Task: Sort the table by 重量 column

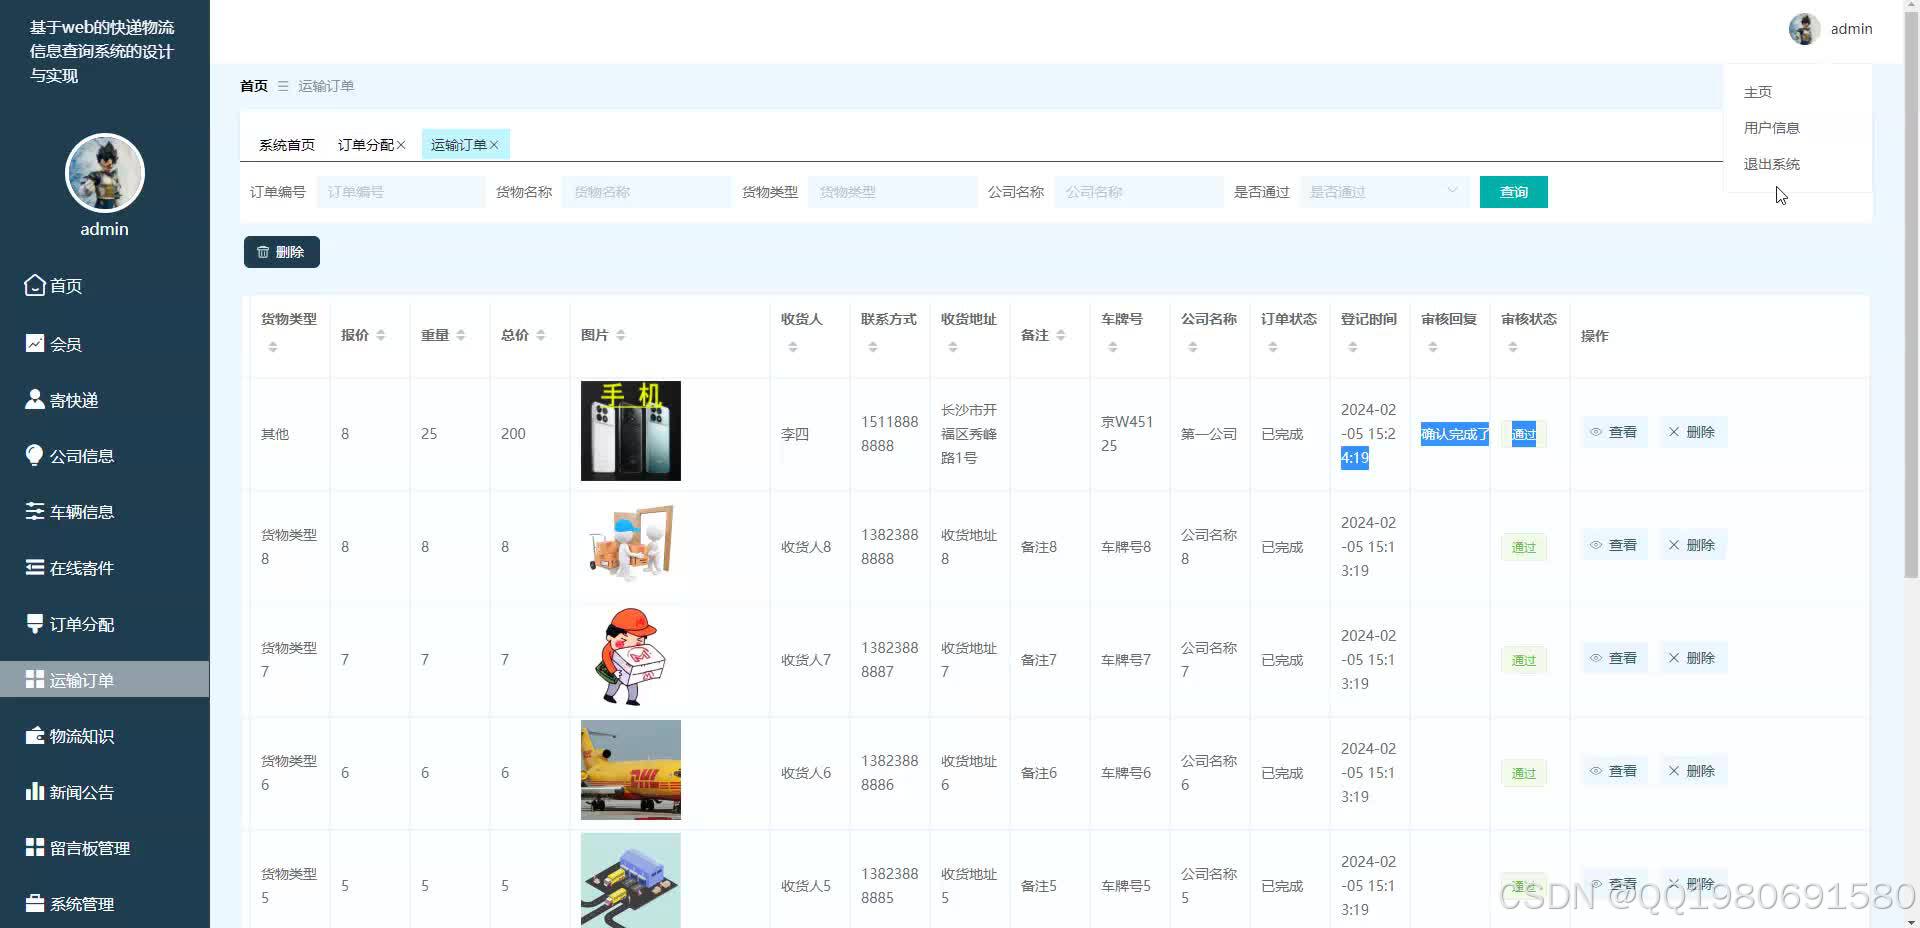Action: (x=461, y=335)
